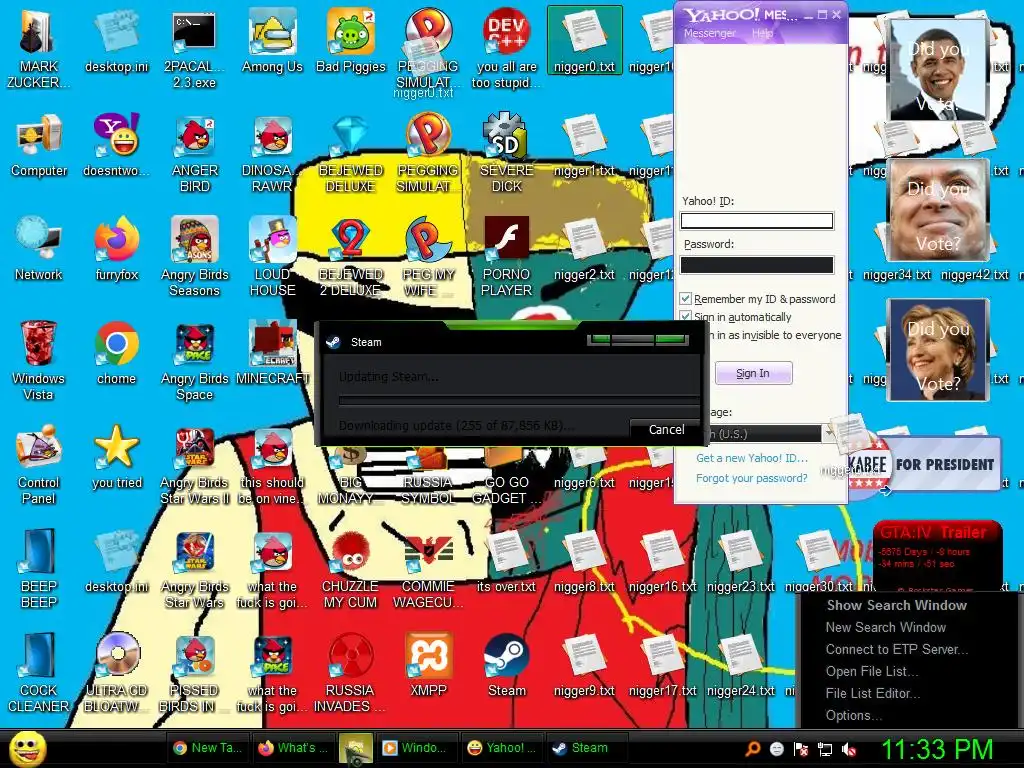Click the Obama 'Did you Vote?' gadget
The image size is (1024, 768).
938,70
